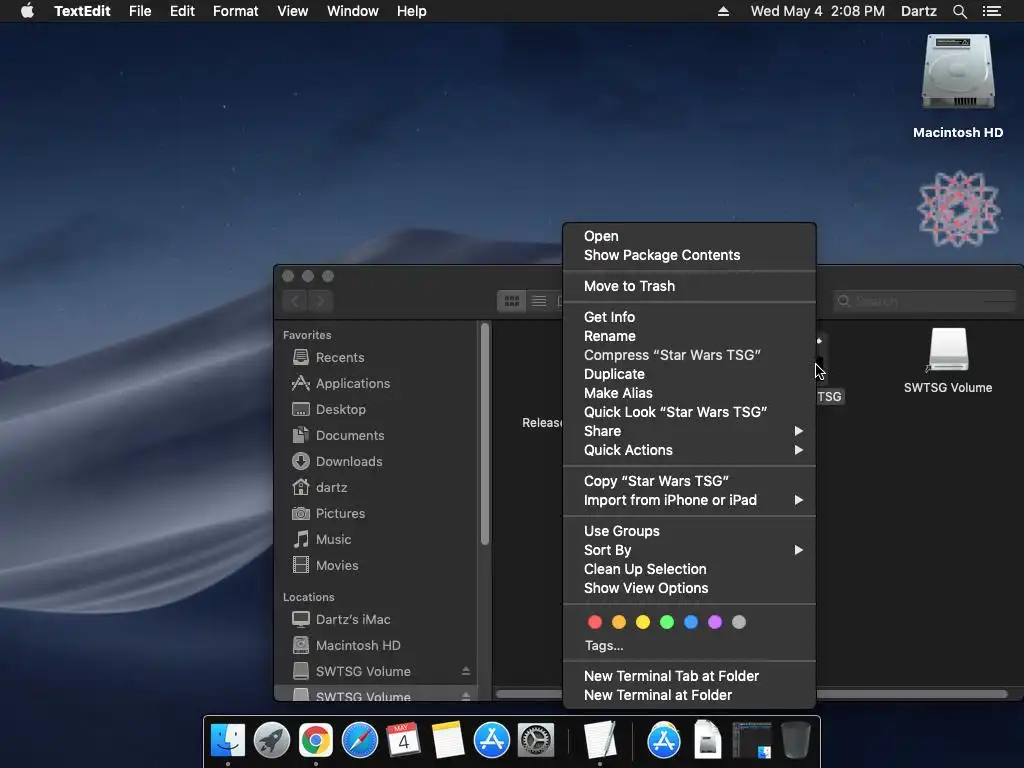1024x768 pixels.
Task: Open Safari compass icon in Dock
Action: pos(360,741)
